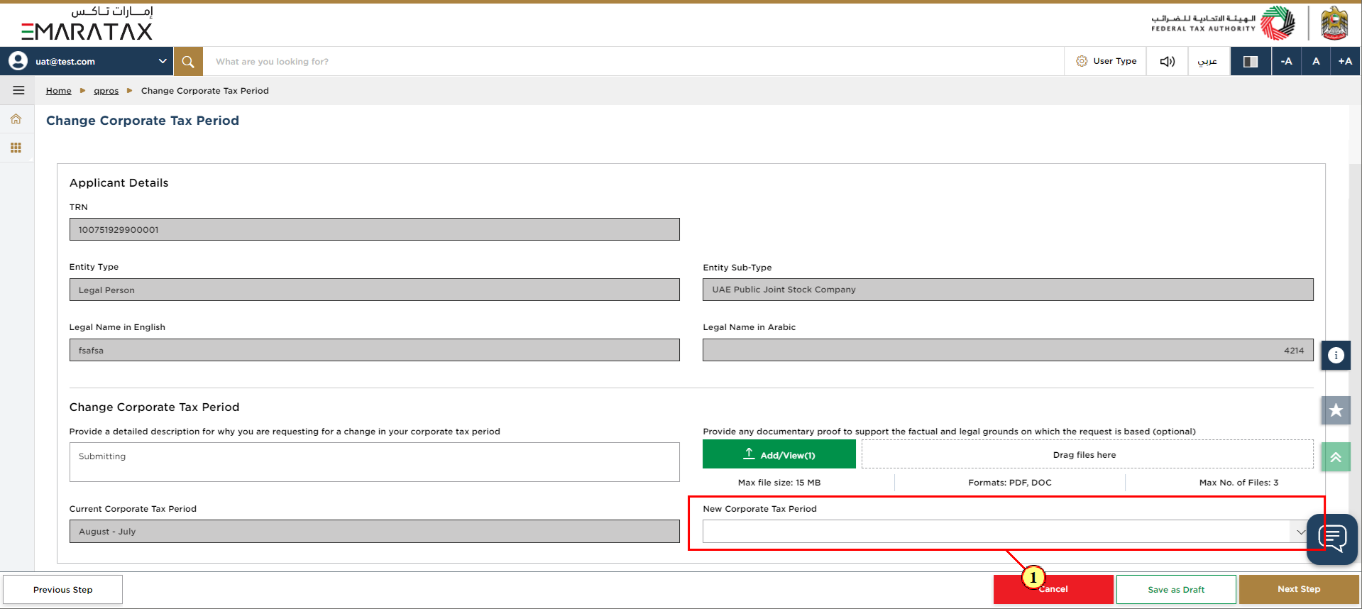Click the search box 'What are you looking for?'
The image size is (1362, 609).
634,61
